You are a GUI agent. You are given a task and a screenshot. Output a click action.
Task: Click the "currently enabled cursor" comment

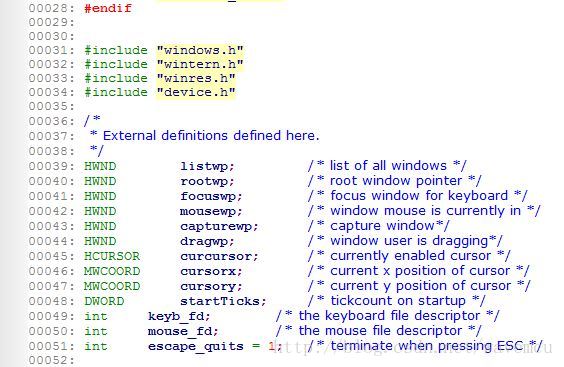click(x=410, y=256)
